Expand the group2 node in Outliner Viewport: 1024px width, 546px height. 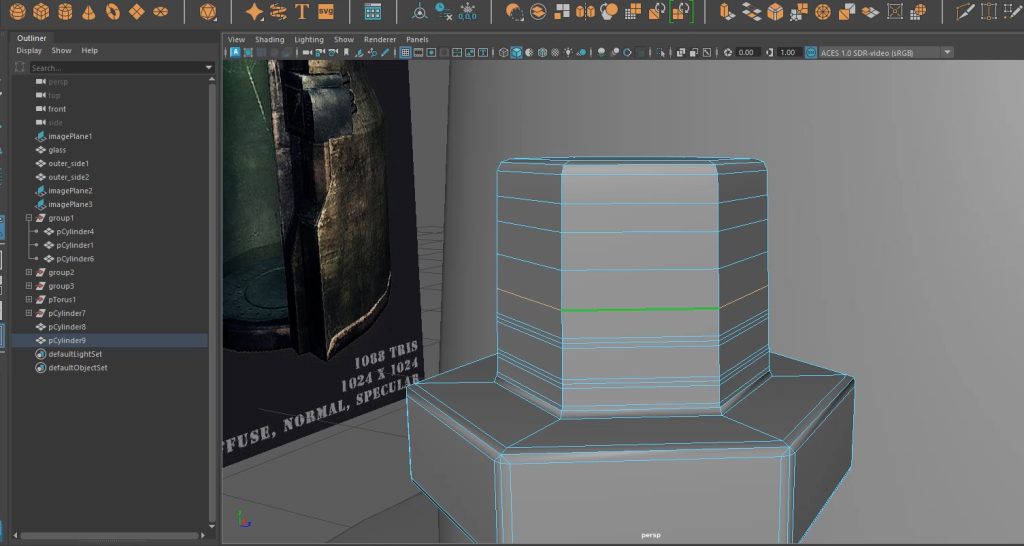(29, 272)
